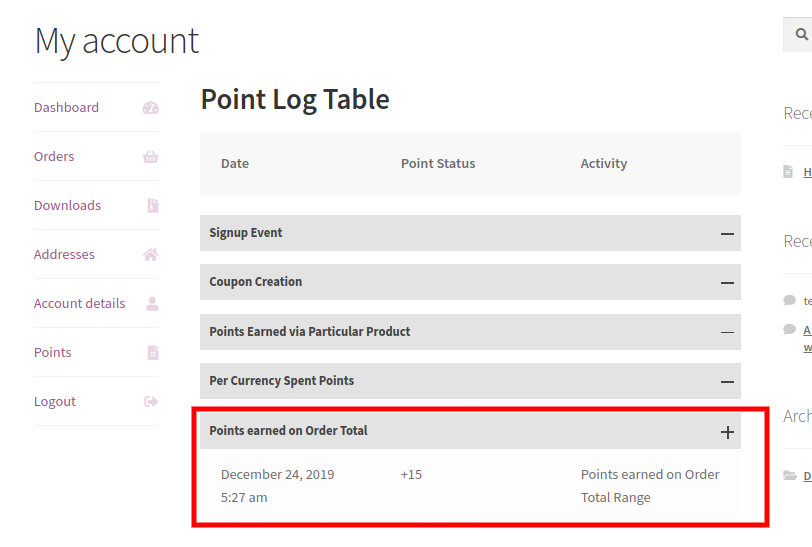Toggle Per Currency Spent Points minus icon
This screenshot has height=547, width=812.
tap(727, 382)
